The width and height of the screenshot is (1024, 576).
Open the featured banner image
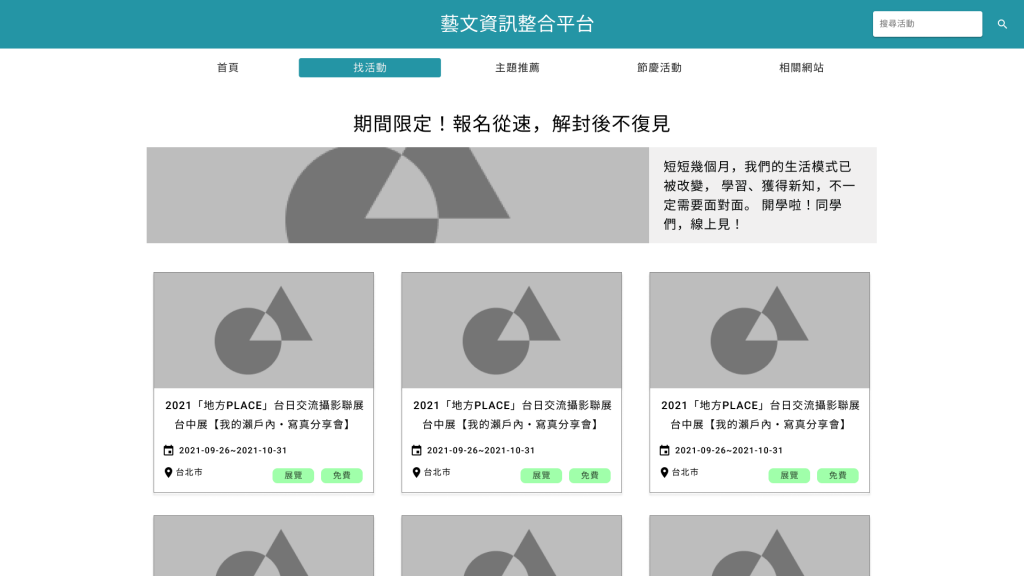click(398, 195)
